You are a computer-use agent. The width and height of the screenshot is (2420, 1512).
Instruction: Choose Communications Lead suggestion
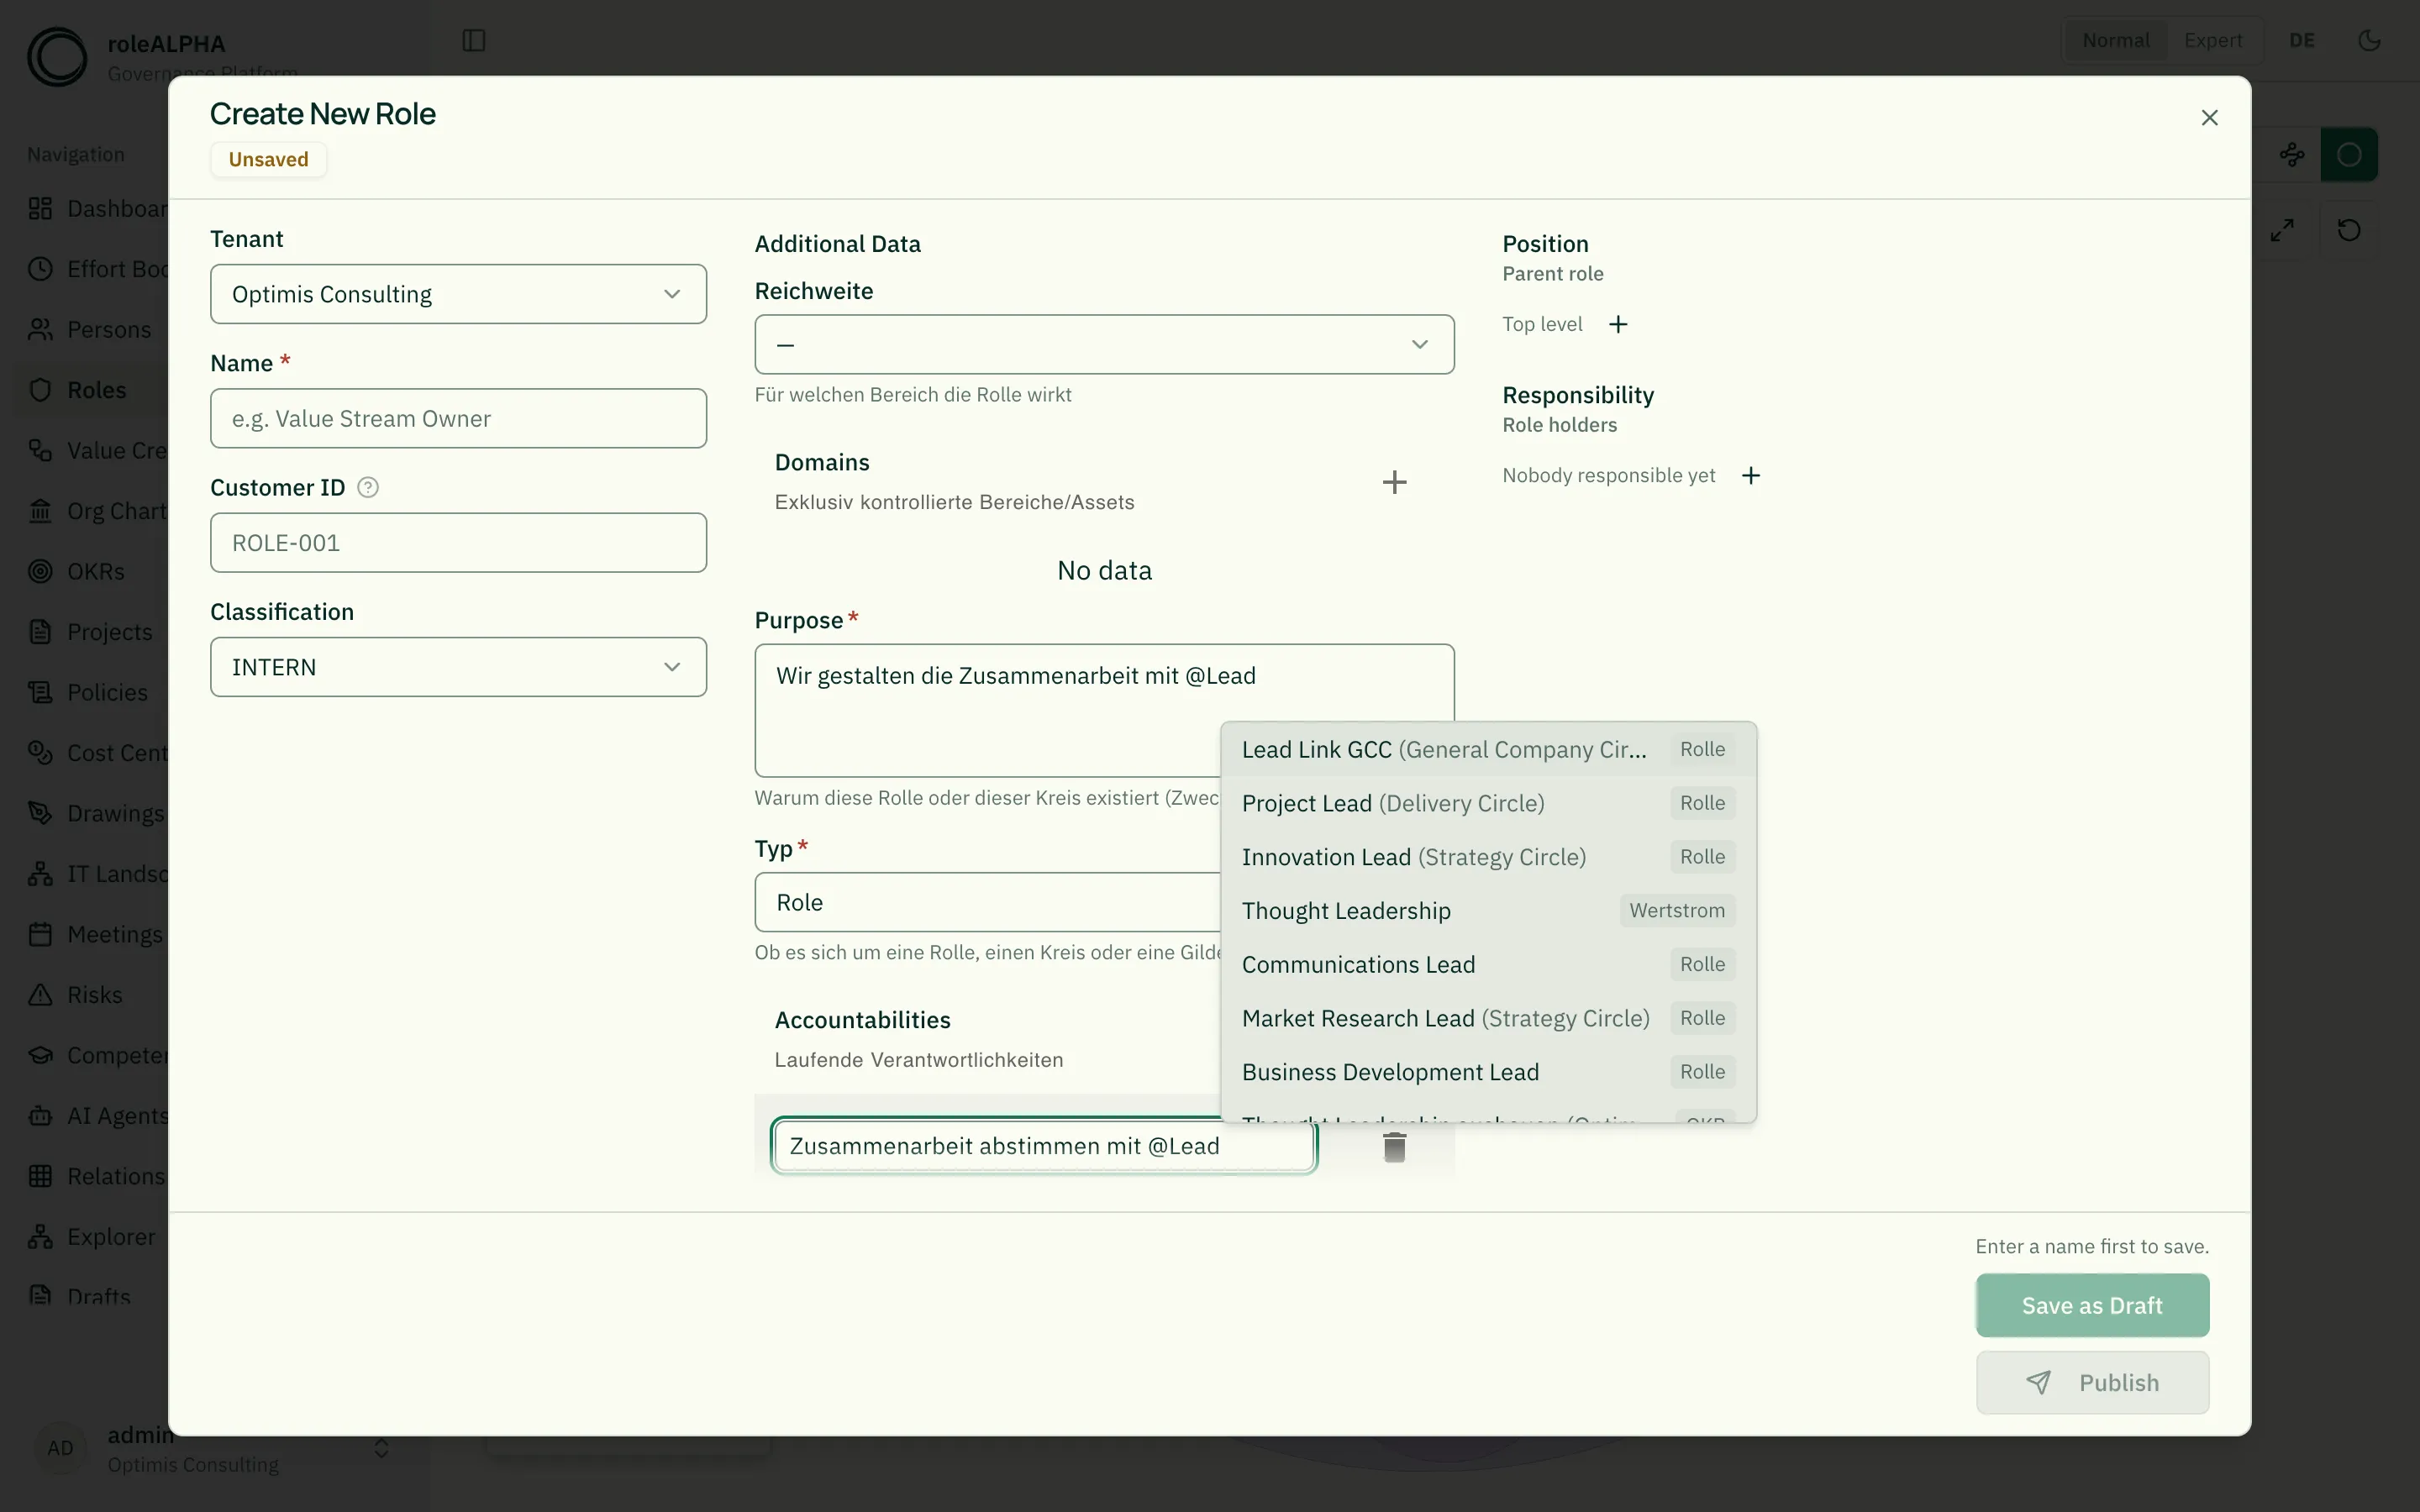[1488, 965]
